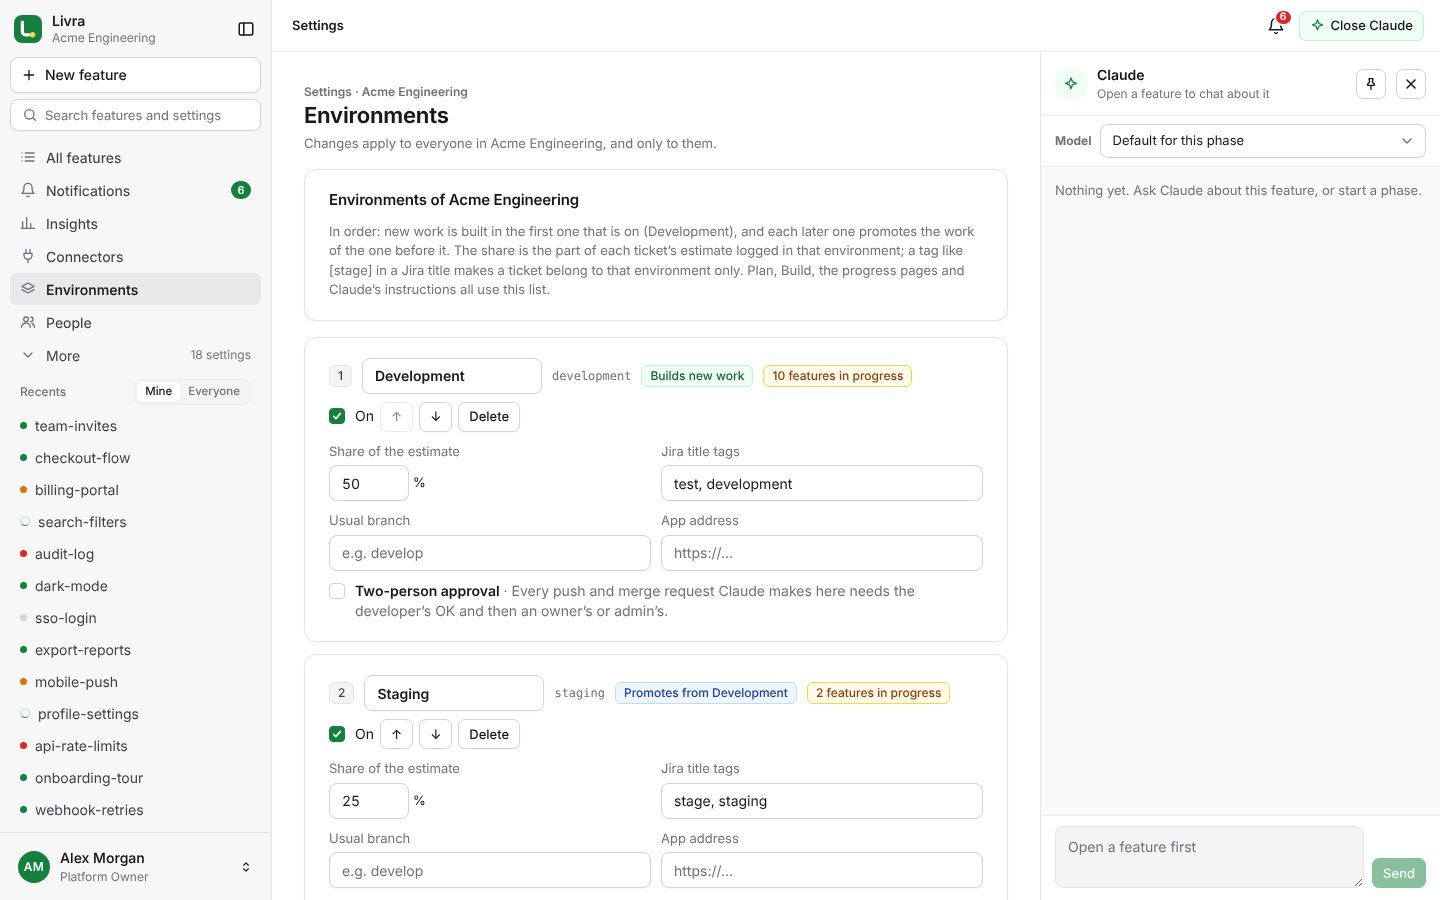Uncheck the Staging On checkbox
The width and height of the screenshot is (1440, 900).
(x=337, y=734)
